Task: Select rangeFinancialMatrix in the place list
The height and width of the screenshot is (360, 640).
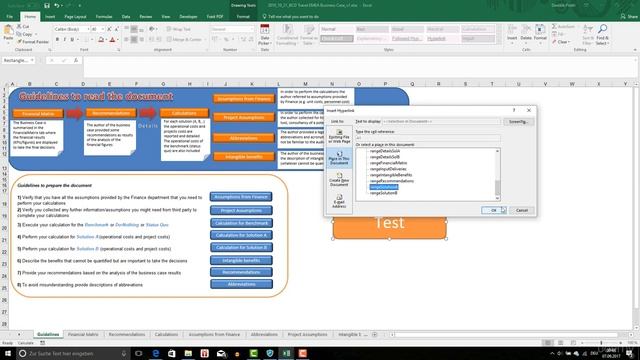Action: pos(388,163)
